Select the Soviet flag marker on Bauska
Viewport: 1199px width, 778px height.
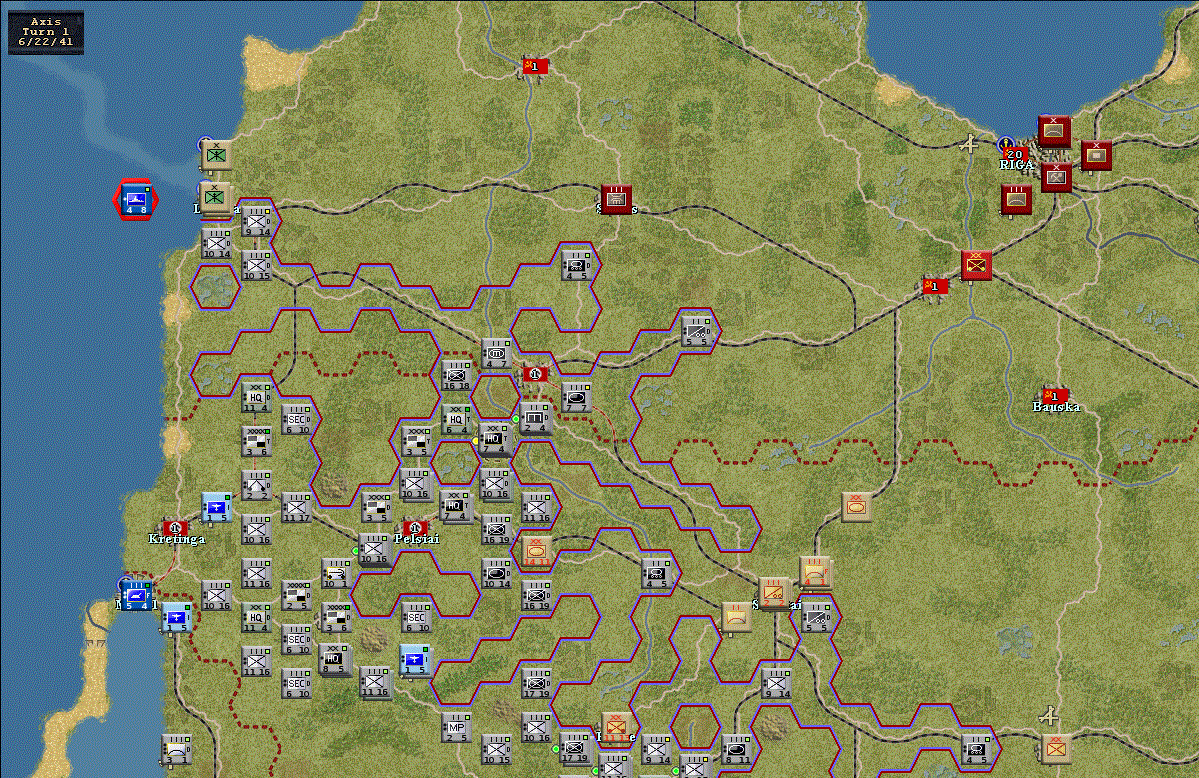click(x=1054, y=396)
